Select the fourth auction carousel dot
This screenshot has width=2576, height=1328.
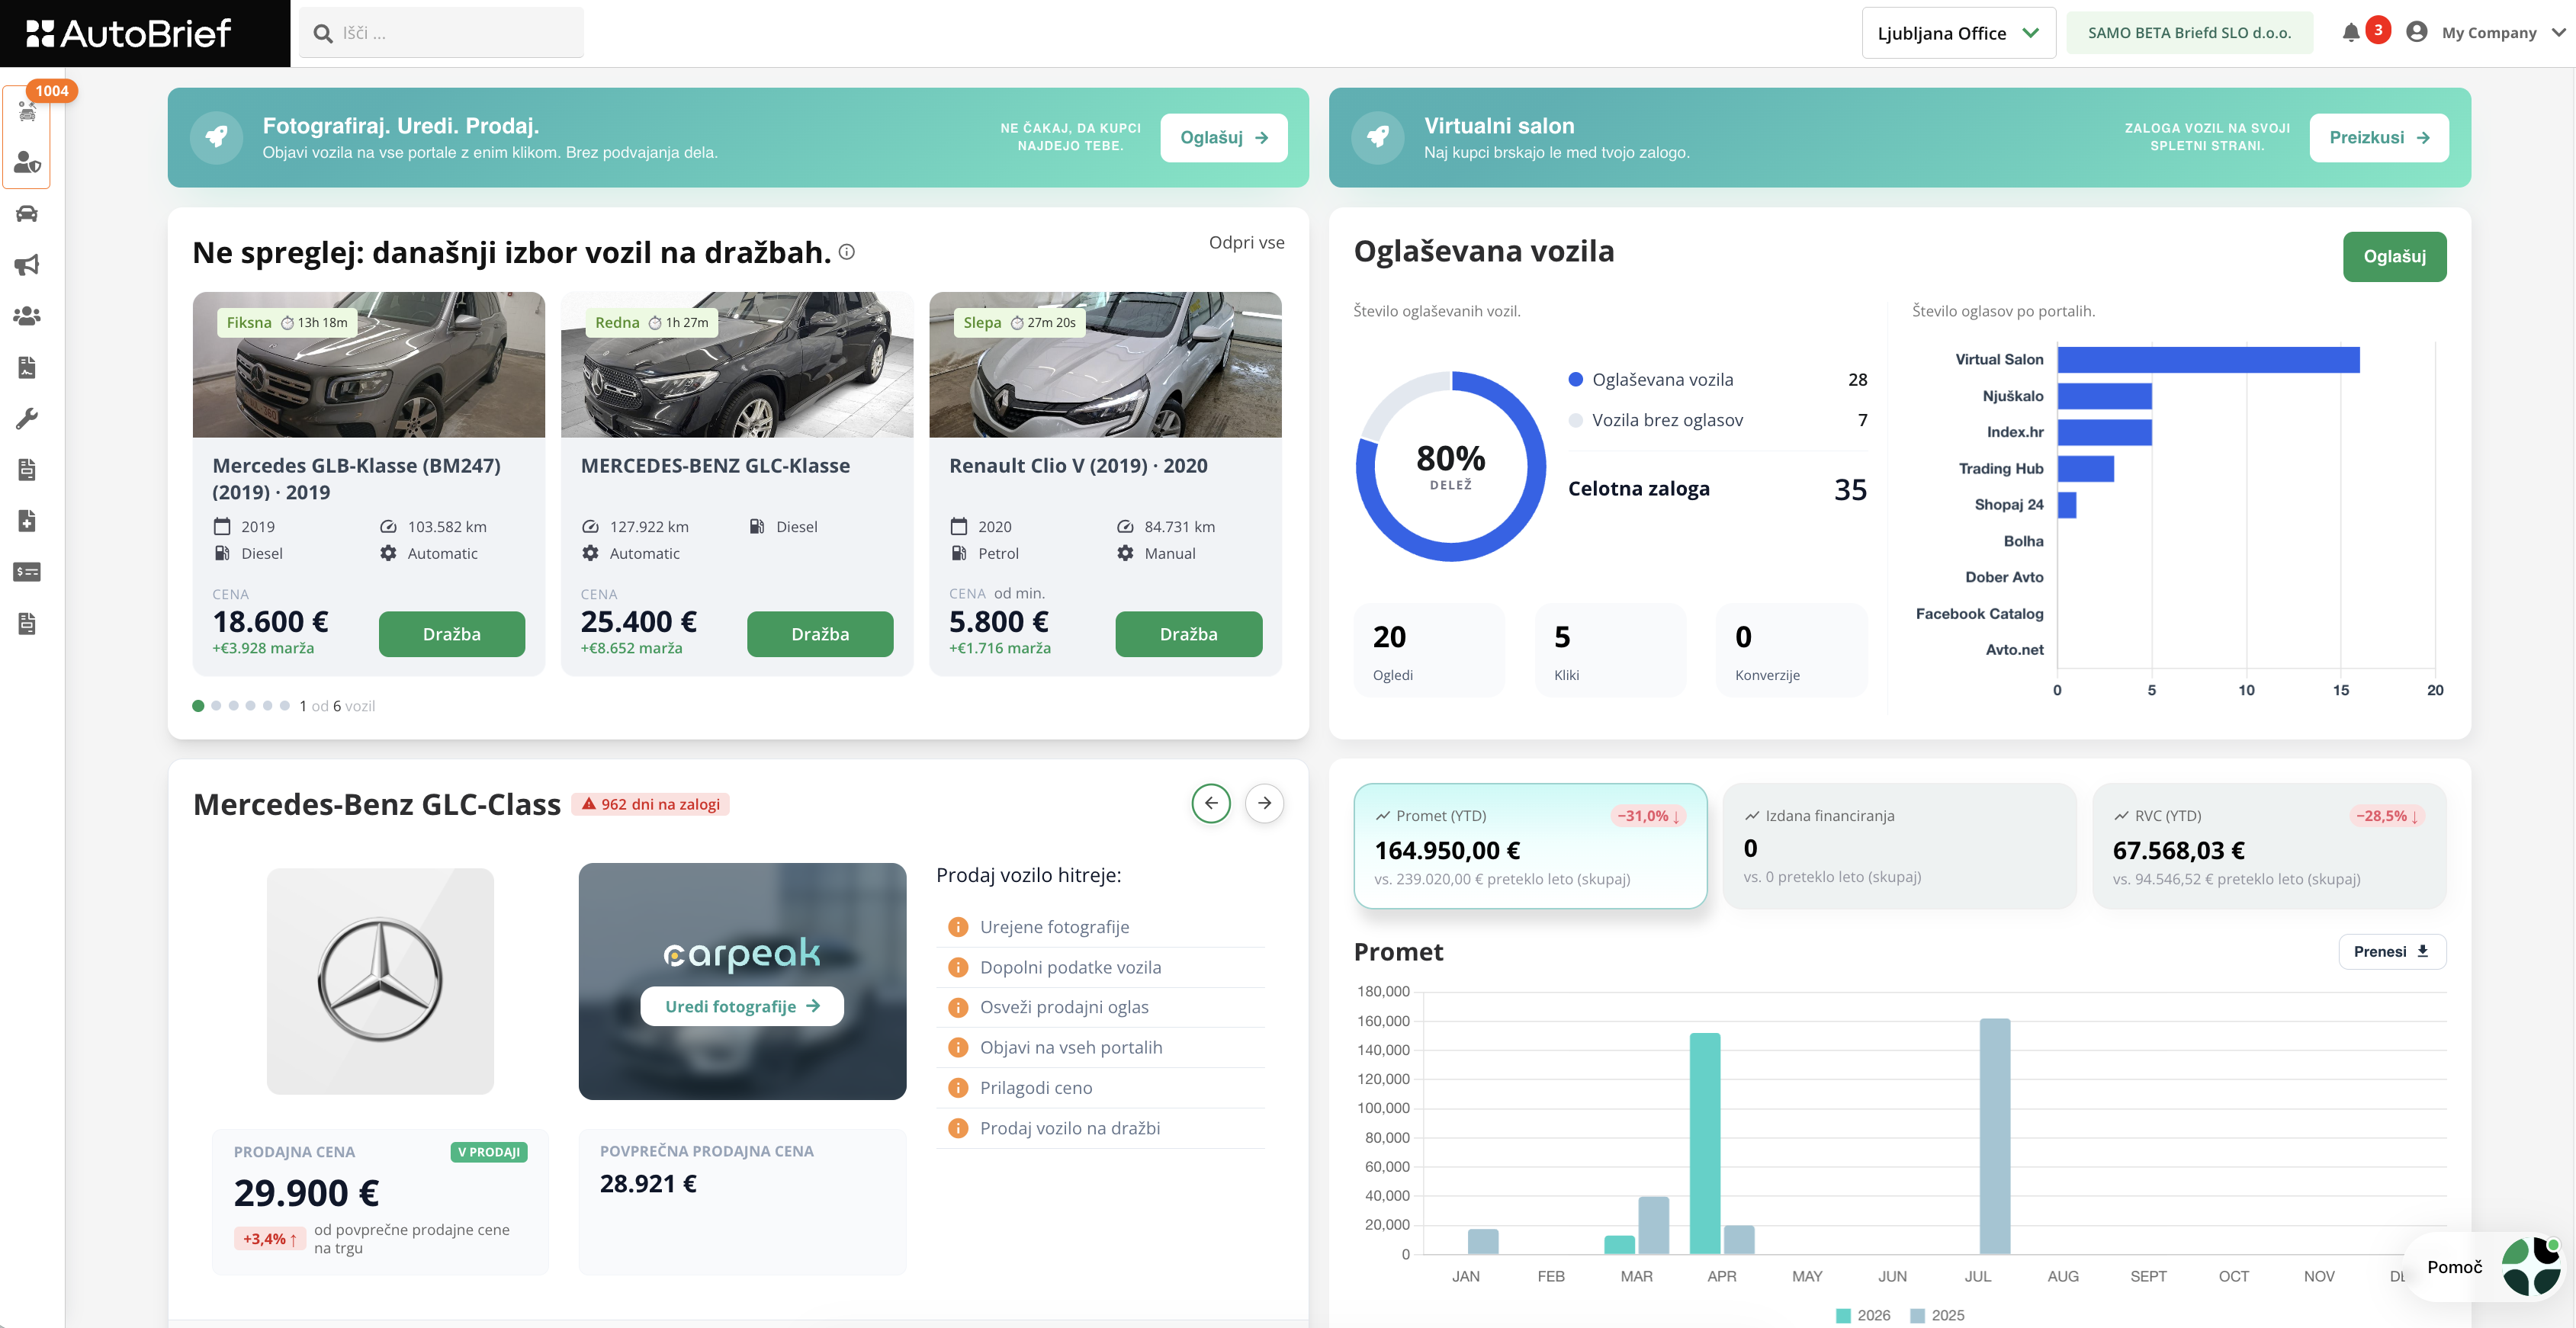(250, 706)
